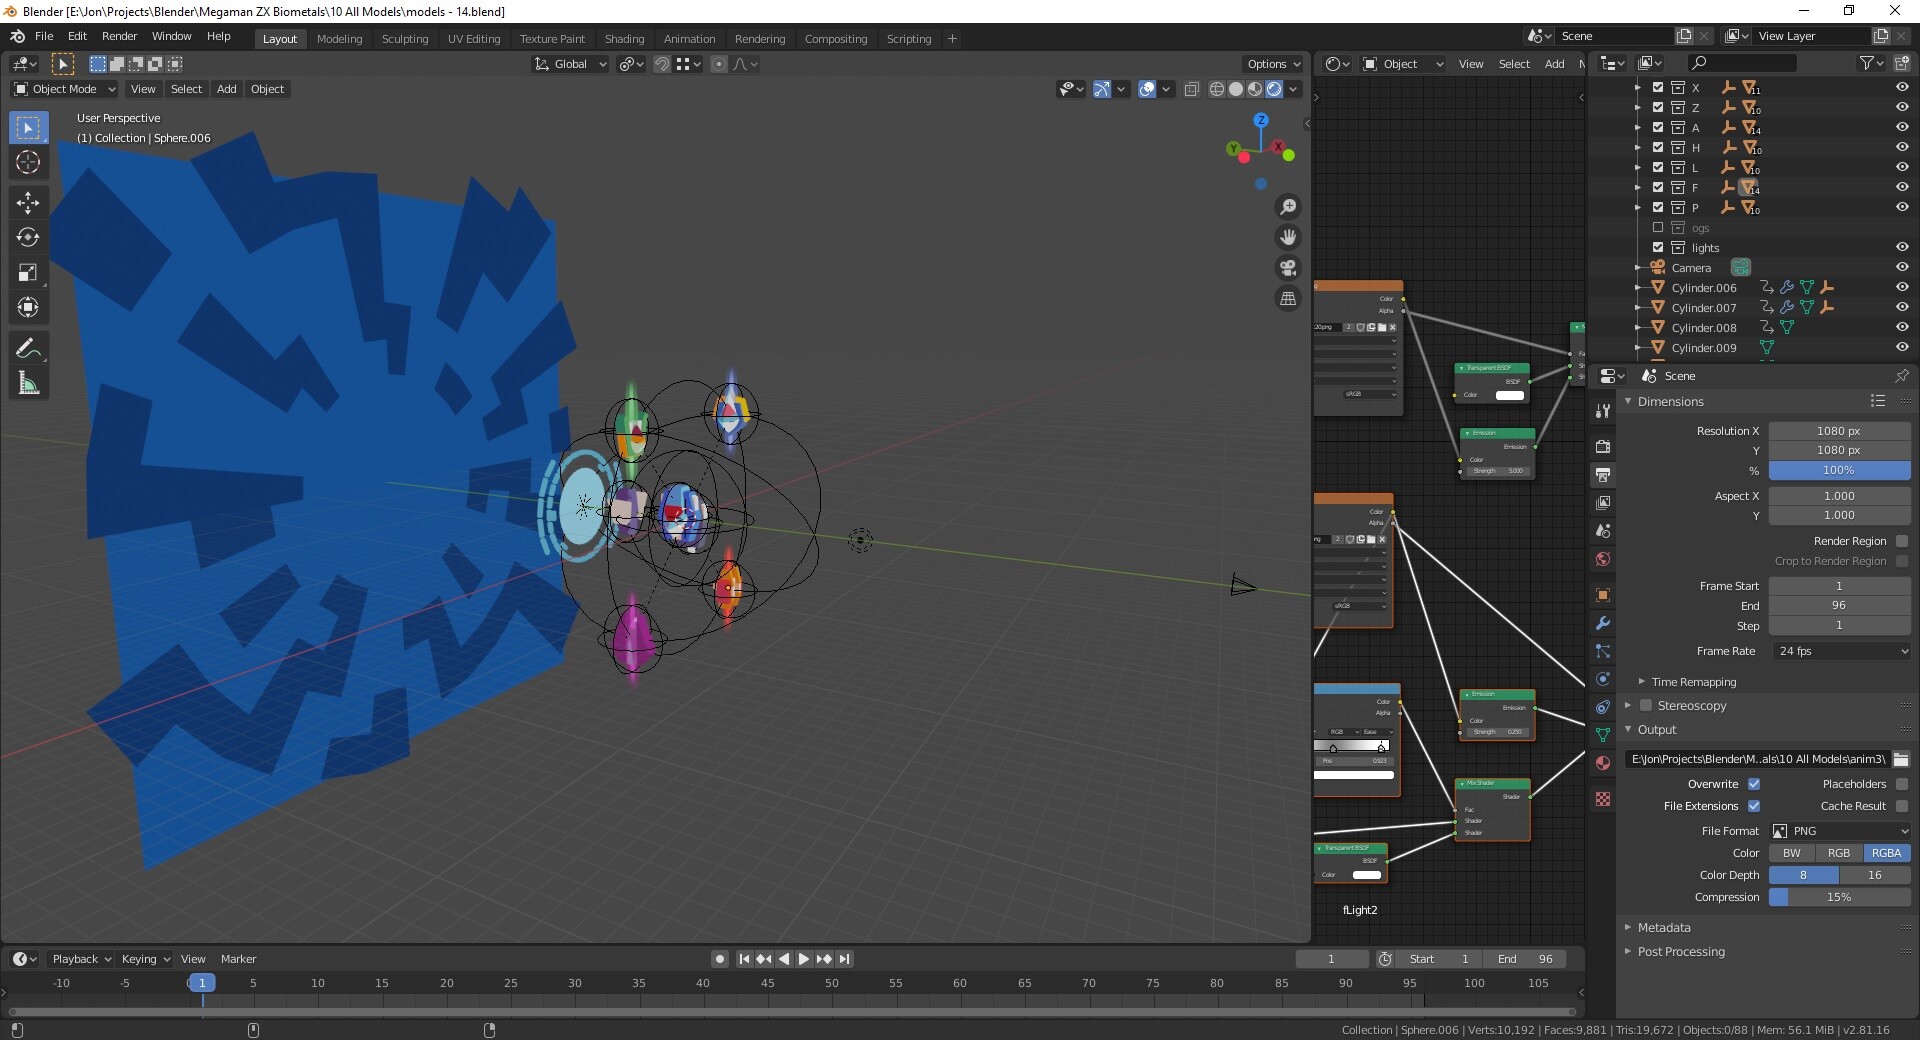Expand the Metadata panel
The width and height of the screenshot is (1920, 1040).
[1663, 928]
